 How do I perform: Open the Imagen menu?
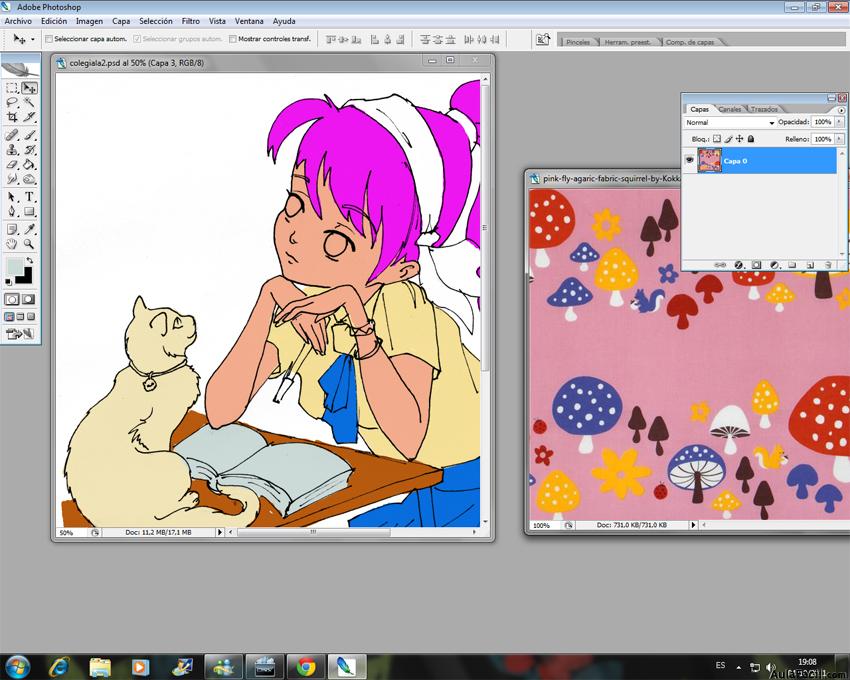89,21
